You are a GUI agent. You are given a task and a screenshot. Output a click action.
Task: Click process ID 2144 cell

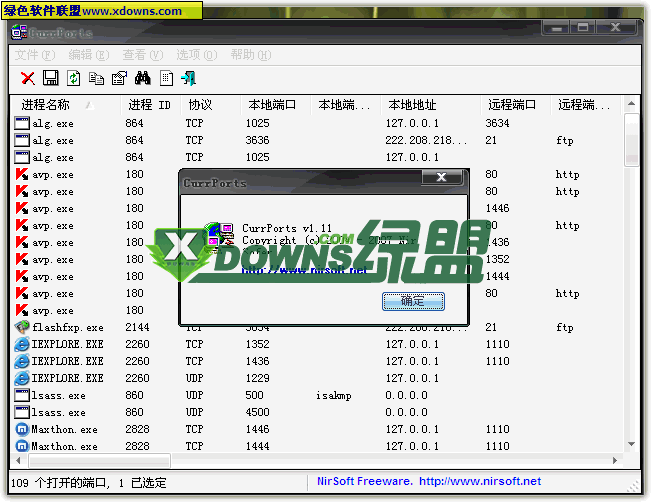[x=137, y=327]
